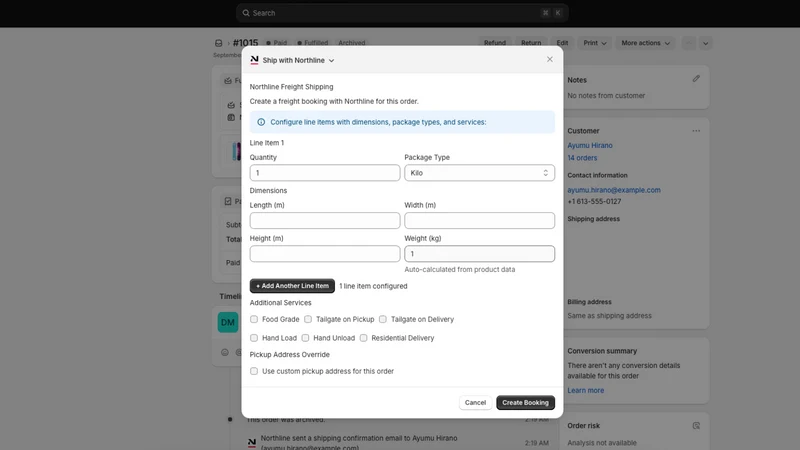Image resolution: width=800 pixels, height=450 pixels.
Task: Open the Customer card three-dot menu
Action: [x=696, y=131]
